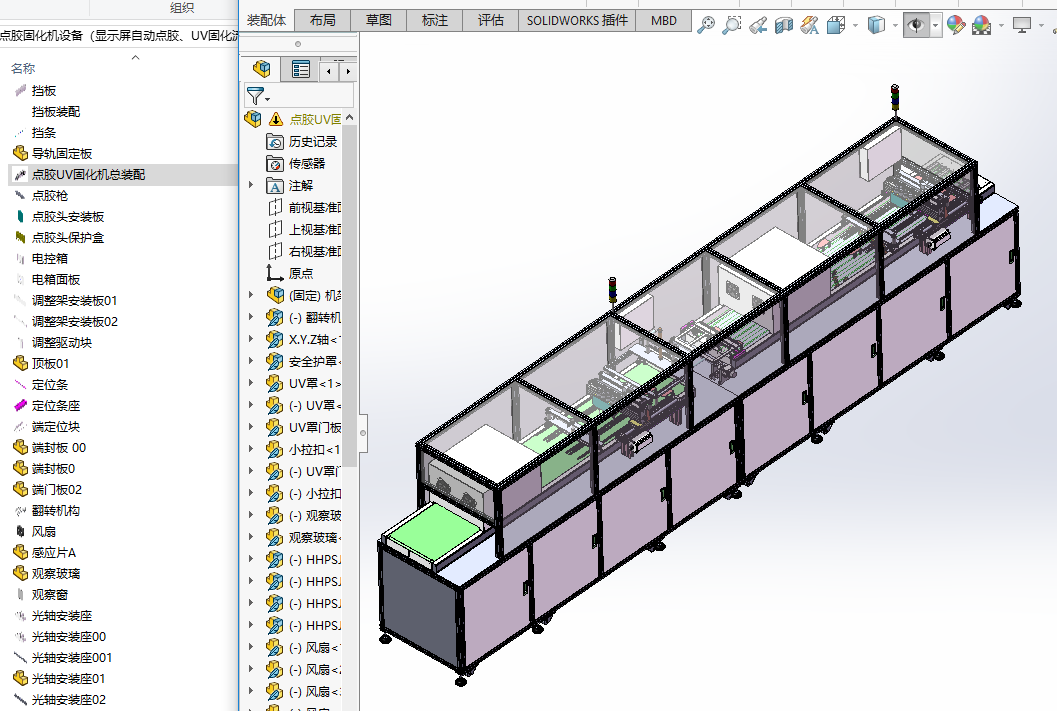Click the 观察玻璃 component icon without (-)

pos(274,537)
